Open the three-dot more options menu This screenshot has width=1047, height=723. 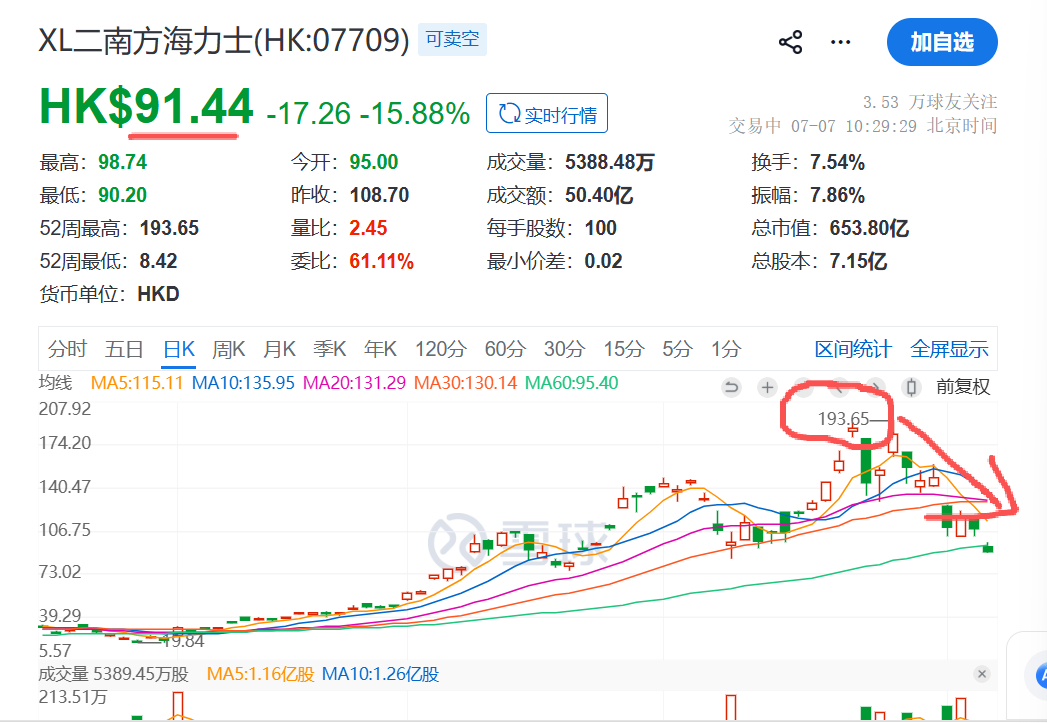840,42
